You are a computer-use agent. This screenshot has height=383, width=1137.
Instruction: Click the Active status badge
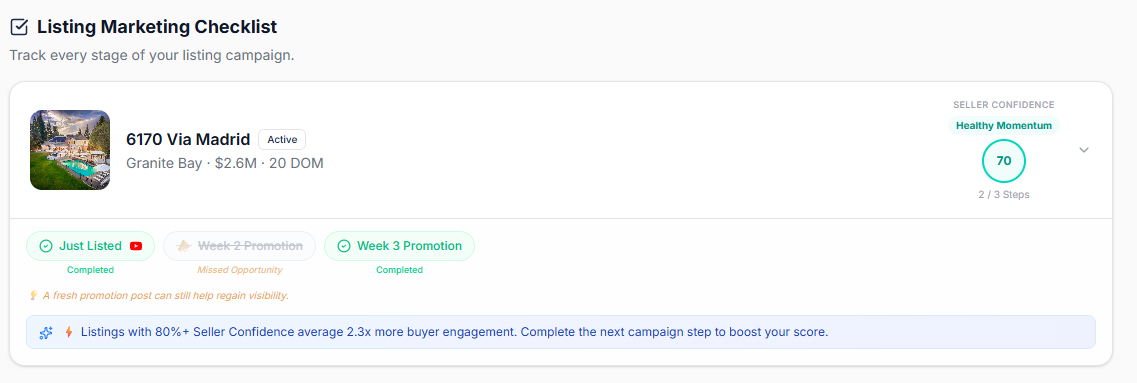point(282,139)
